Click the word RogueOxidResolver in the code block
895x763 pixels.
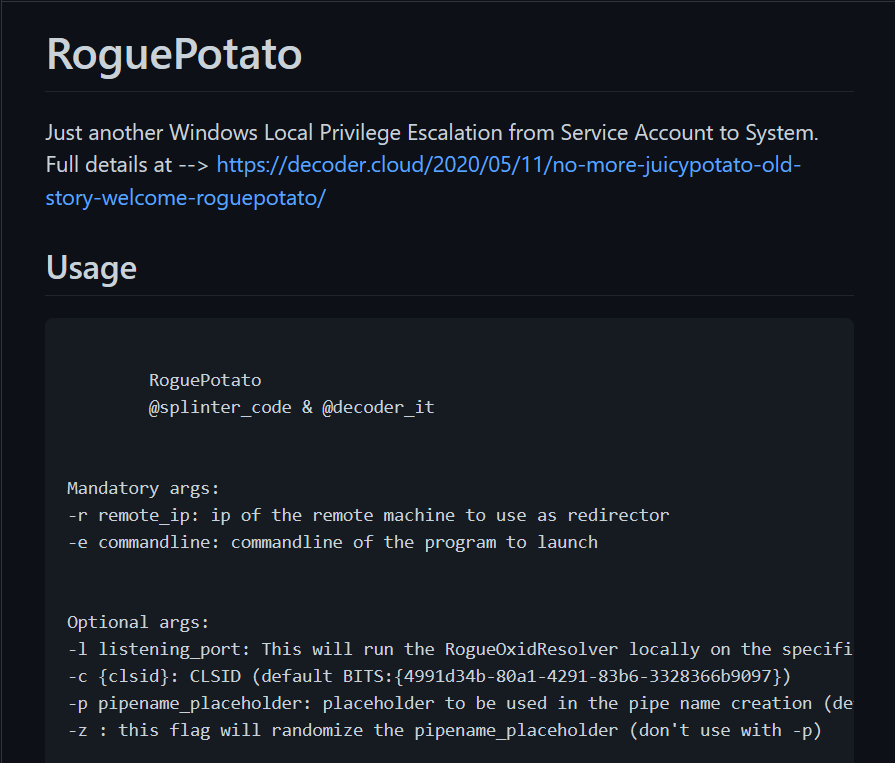coord(531,649)
